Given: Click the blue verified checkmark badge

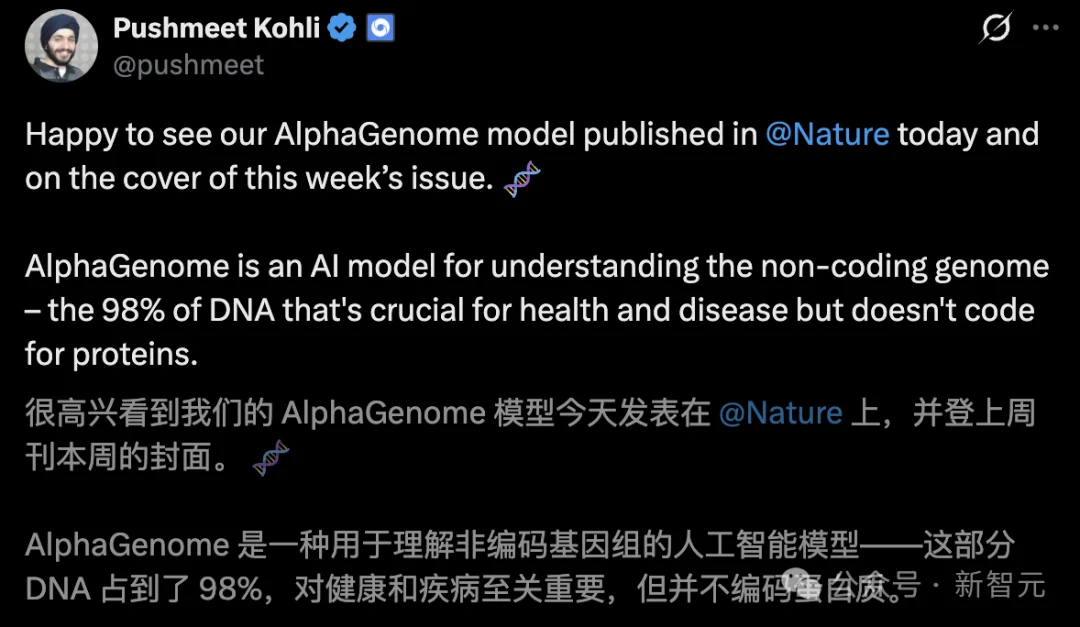Looking at the screenshot, I should pyautogui.click(x=341, y=28).
